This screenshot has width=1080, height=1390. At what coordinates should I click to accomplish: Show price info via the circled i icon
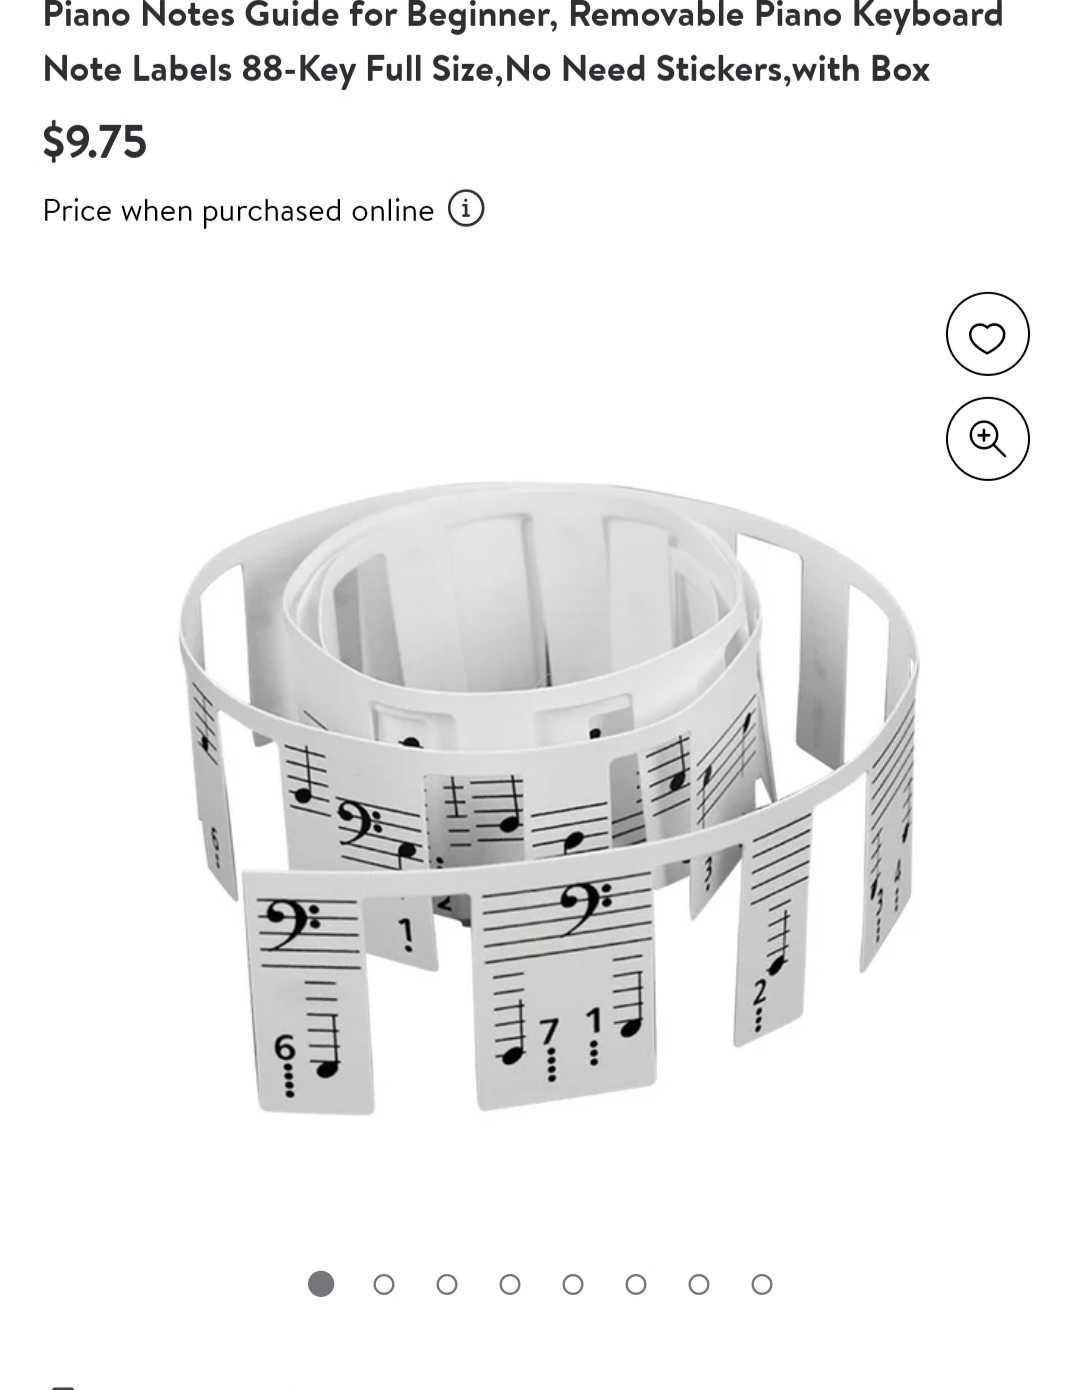(466, 209)
